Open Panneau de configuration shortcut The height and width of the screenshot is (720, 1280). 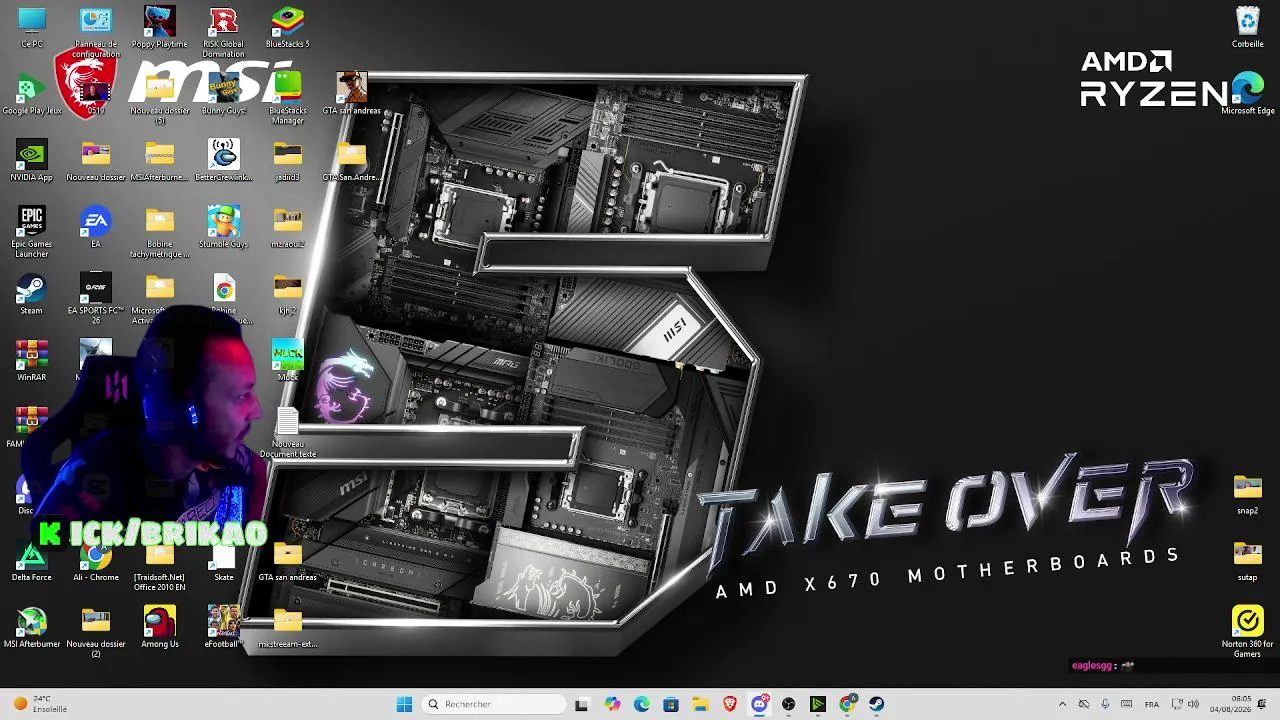pos(96,32)
